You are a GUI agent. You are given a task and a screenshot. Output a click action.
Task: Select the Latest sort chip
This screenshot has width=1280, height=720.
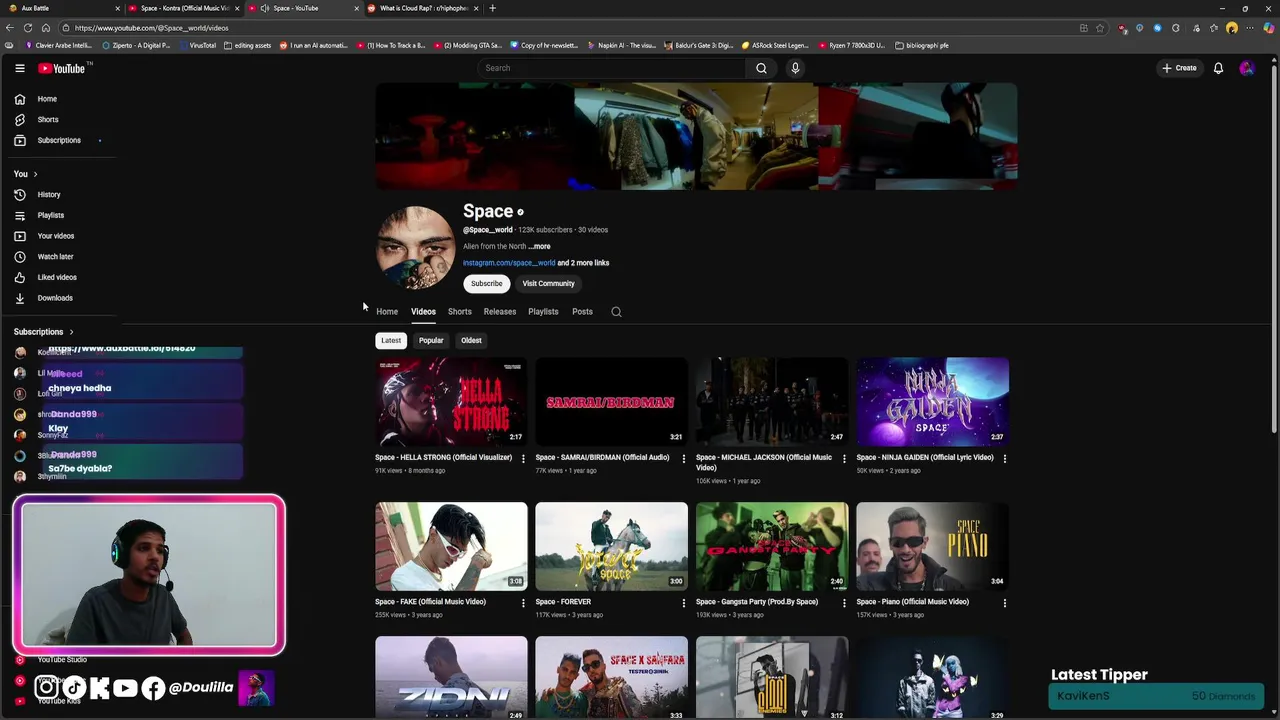391,340
